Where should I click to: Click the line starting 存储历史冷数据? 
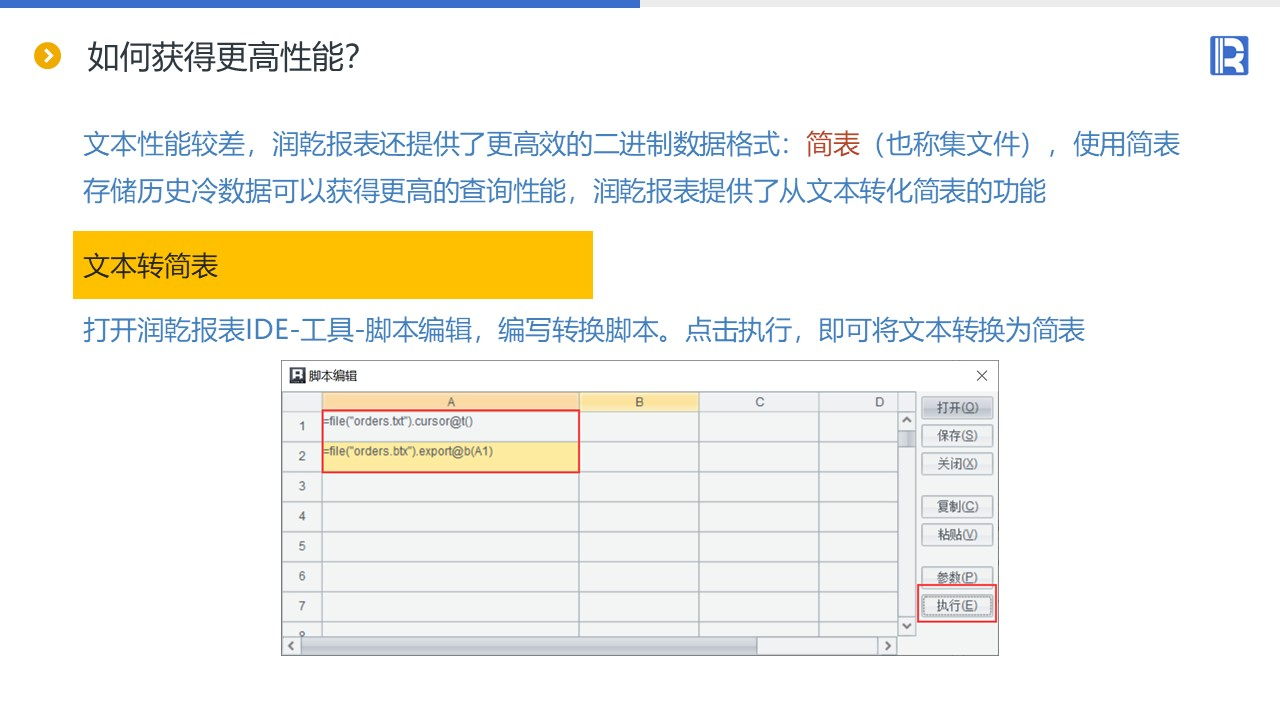[x=565, y=191]
